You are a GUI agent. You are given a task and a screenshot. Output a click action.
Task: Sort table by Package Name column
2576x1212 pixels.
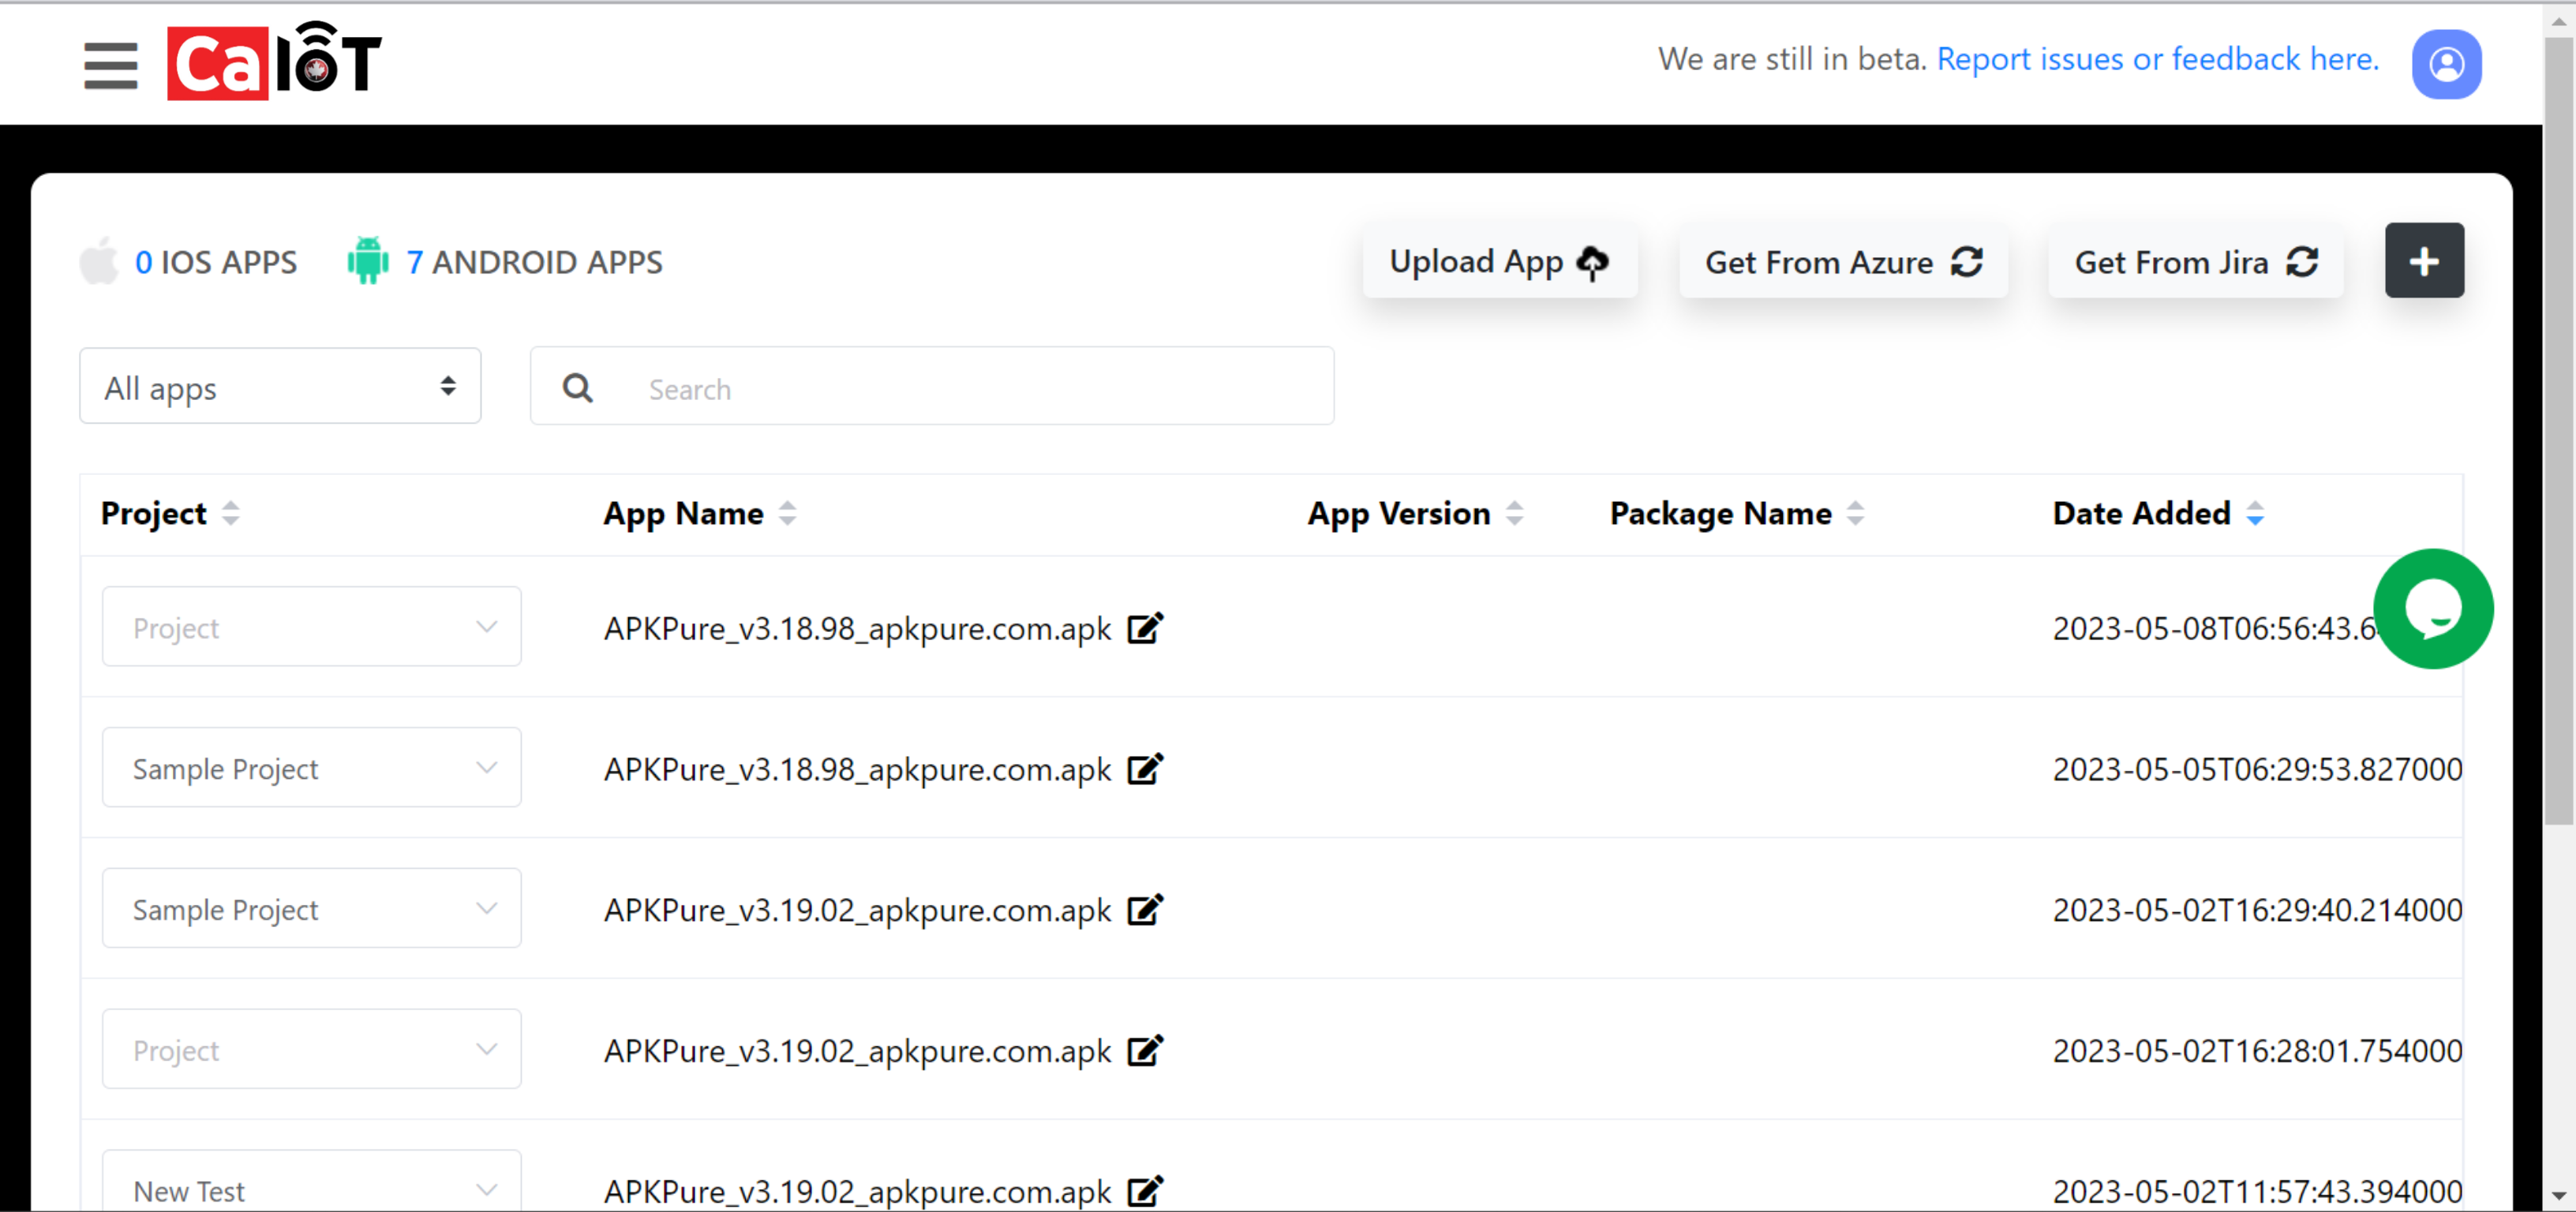click(x=1855, y=513)
